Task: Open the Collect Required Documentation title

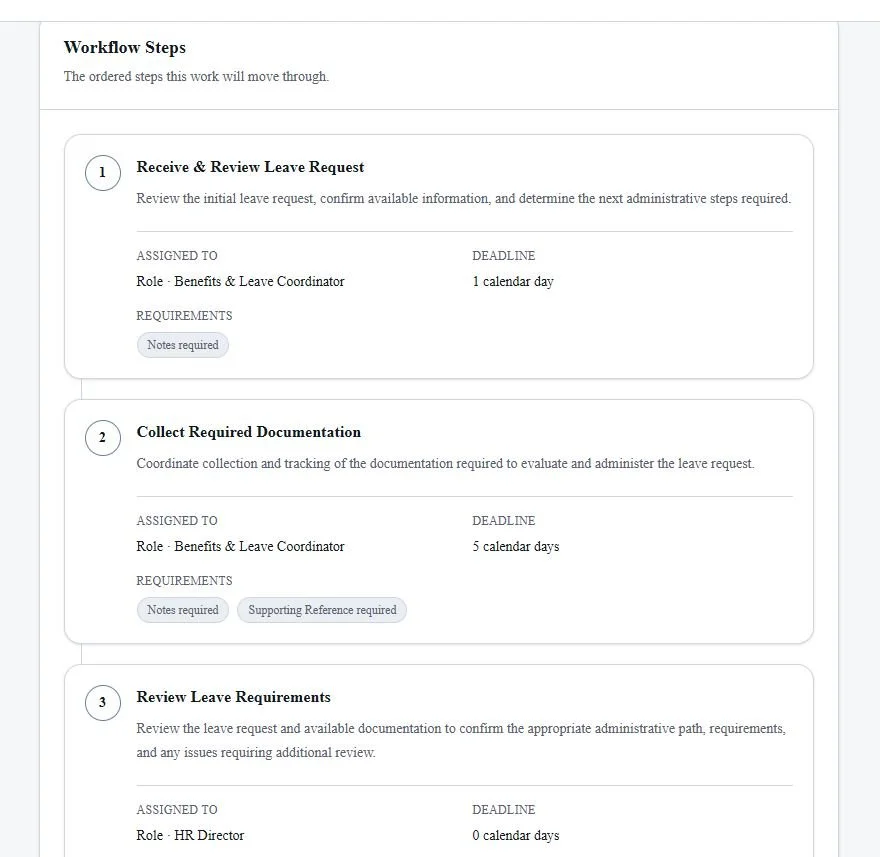Action: 249,432
